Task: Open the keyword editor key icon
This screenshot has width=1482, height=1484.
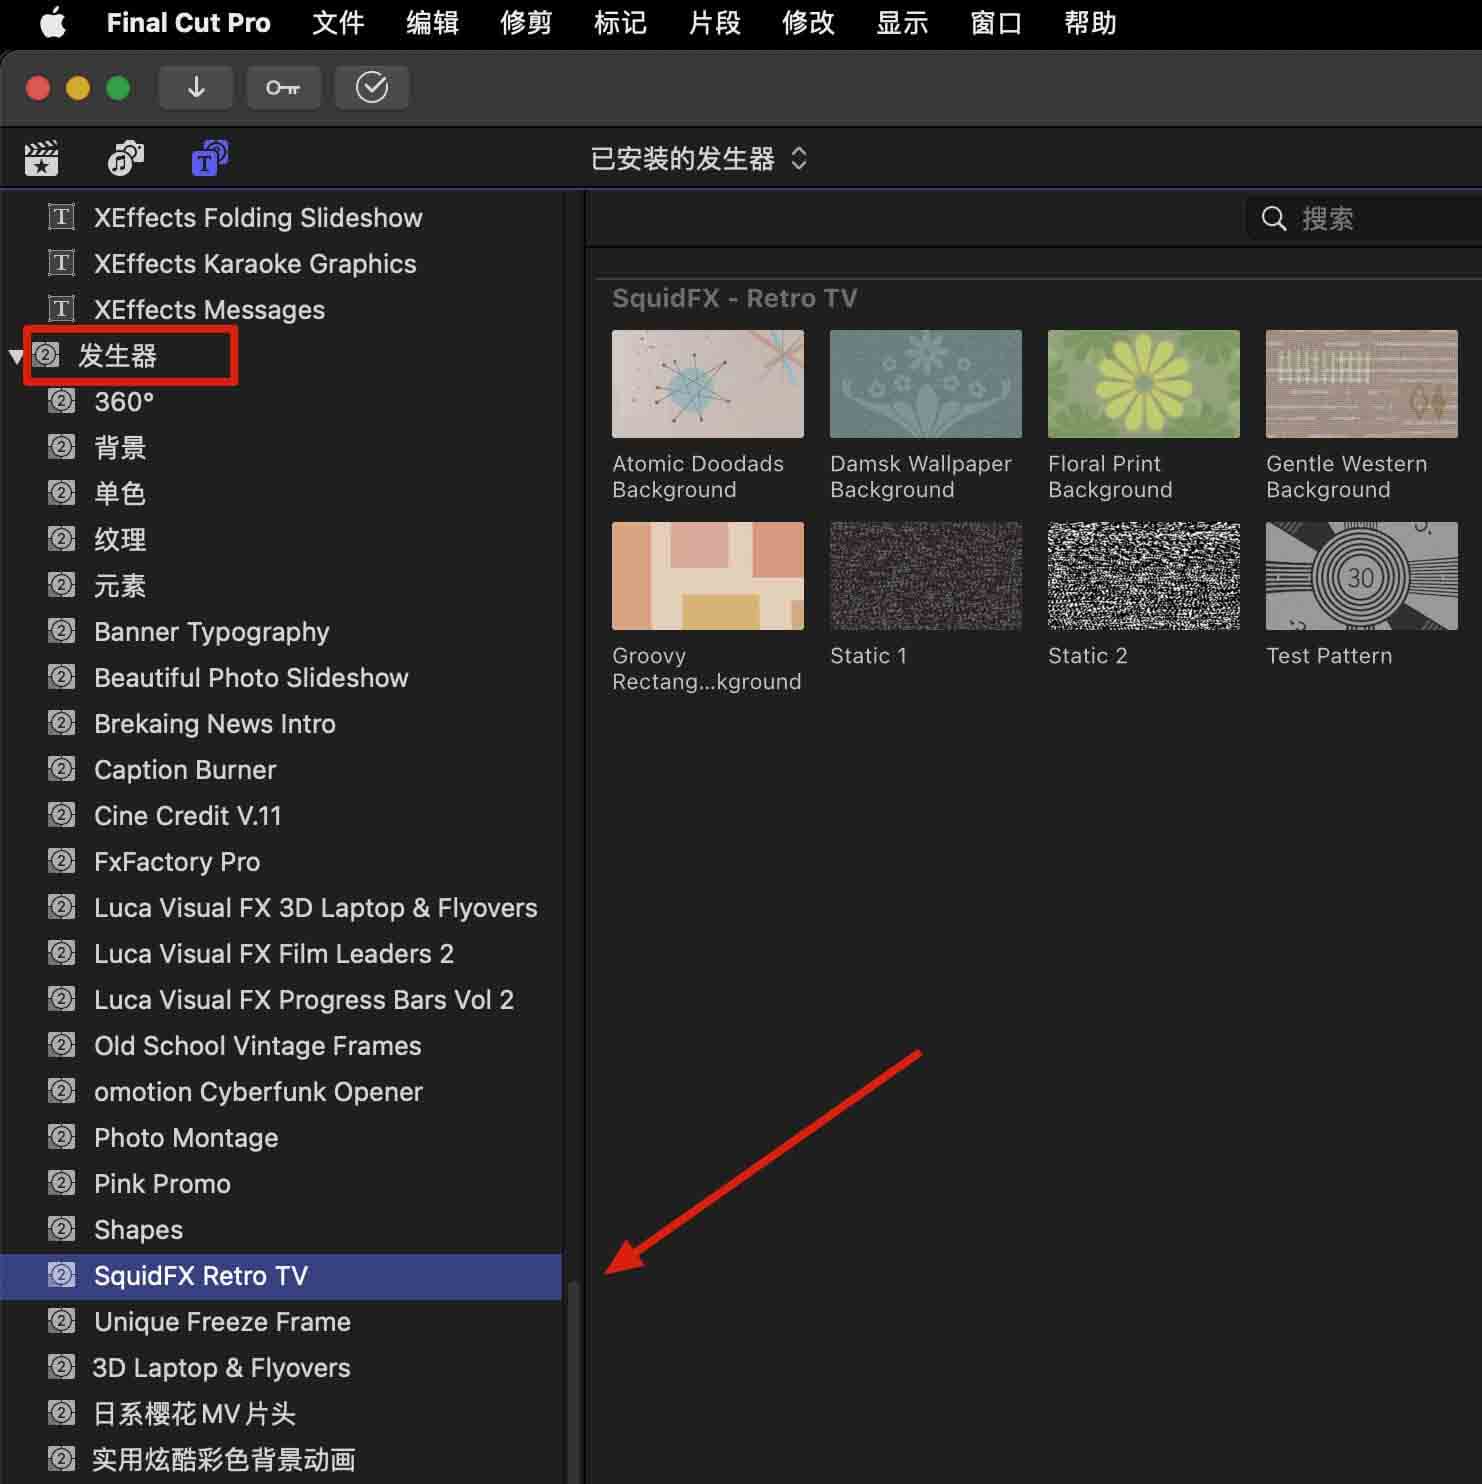Action: pyautogui.click(x=283, y=88)
